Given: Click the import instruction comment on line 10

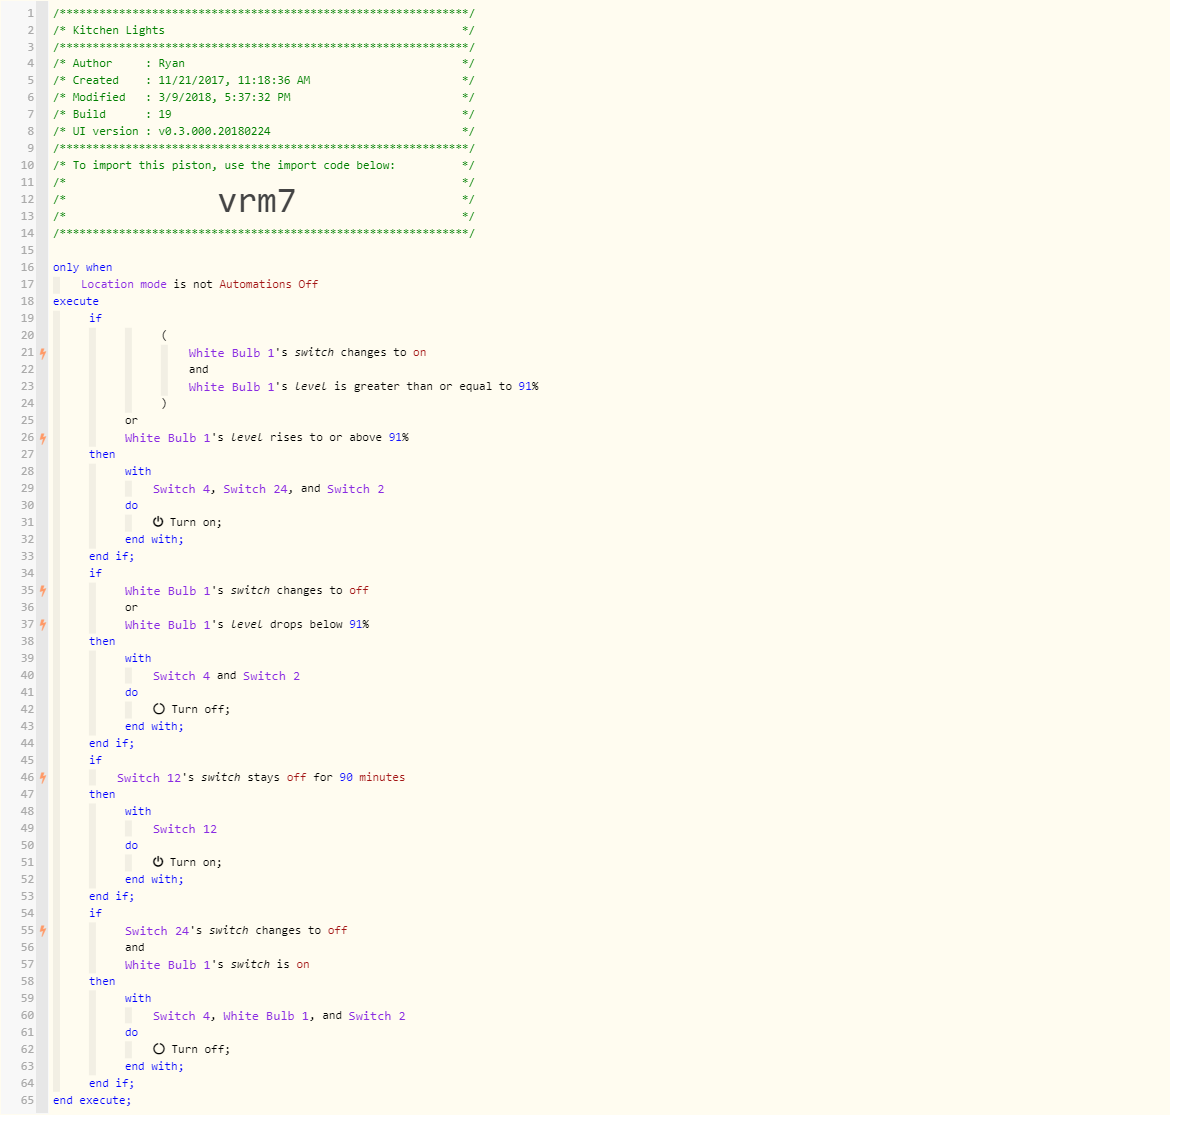Looking at the screenshot, I should [264, 165].
